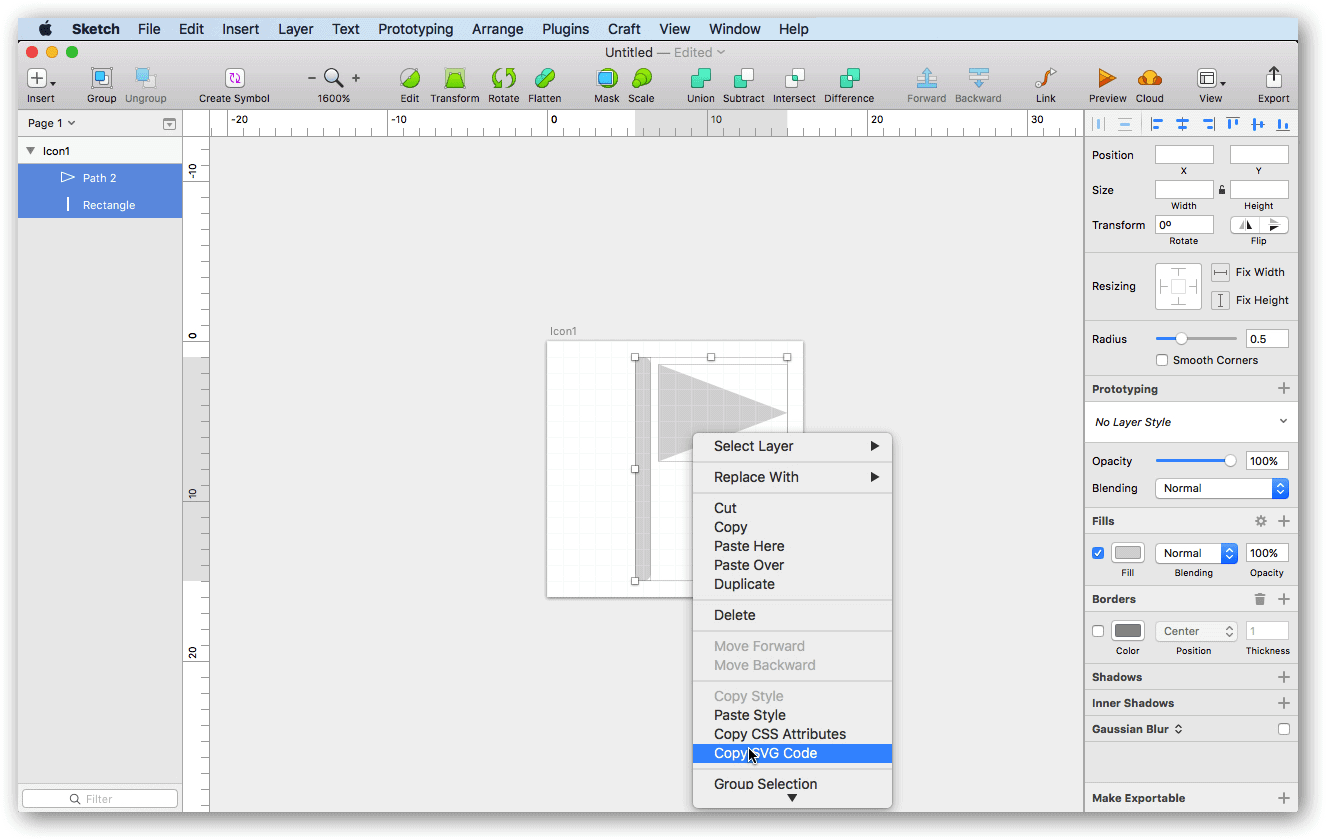Flip the layer vertically

1274,225
